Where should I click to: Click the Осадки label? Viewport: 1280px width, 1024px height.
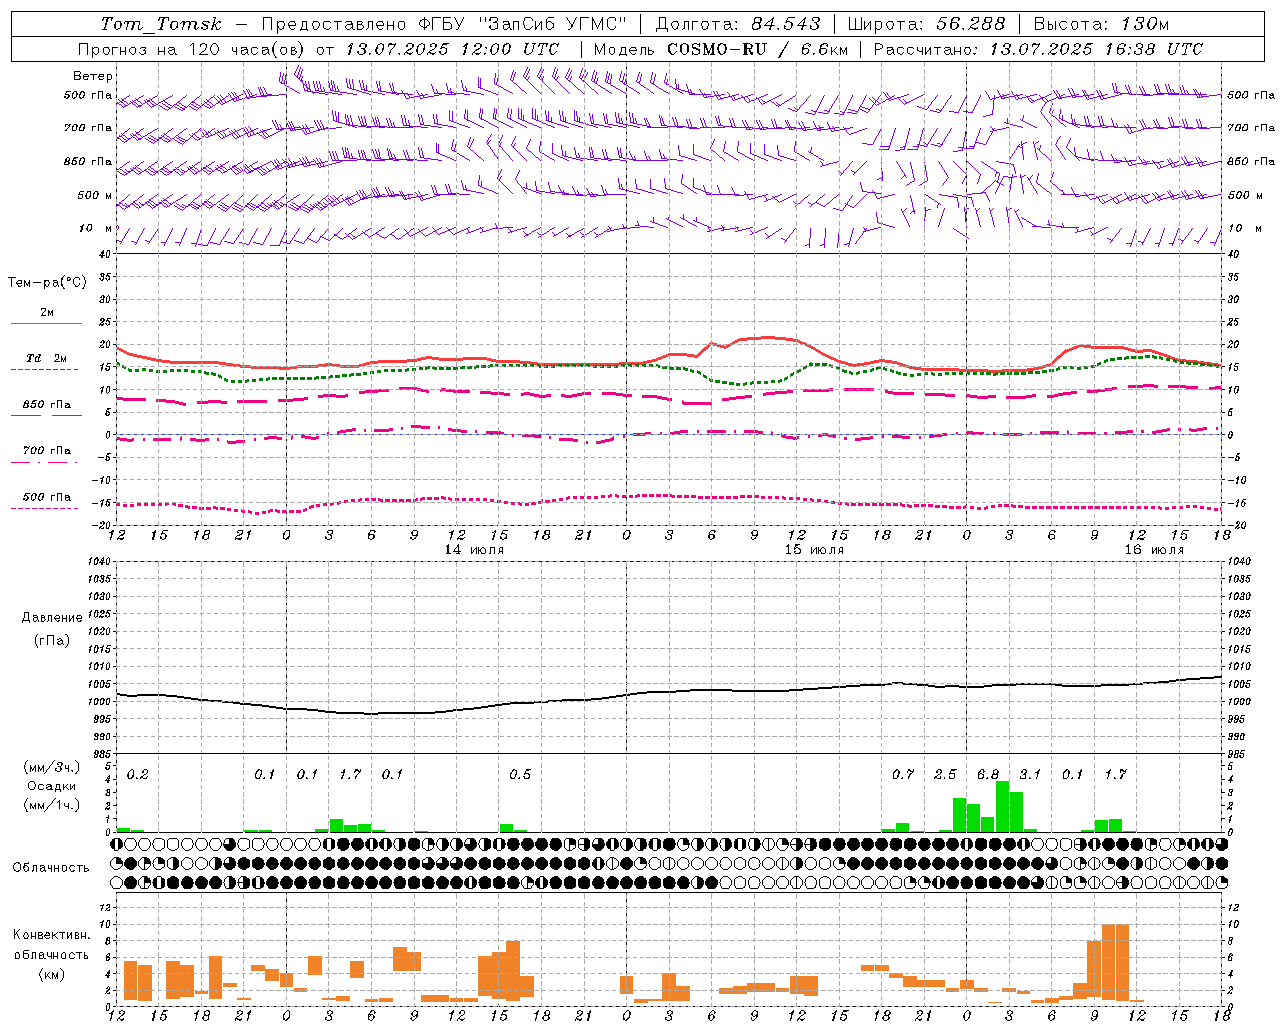point(52,786)
